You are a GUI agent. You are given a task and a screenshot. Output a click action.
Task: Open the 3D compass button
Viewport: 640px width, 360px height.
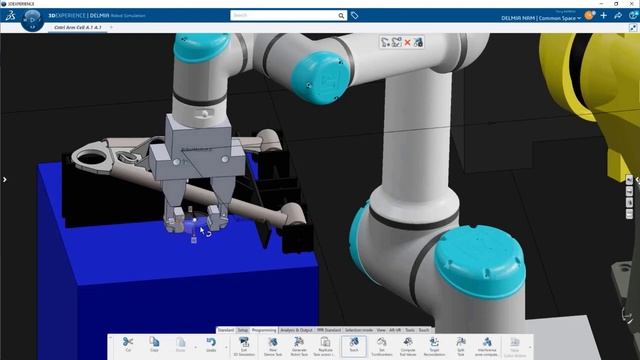[32, 20]
